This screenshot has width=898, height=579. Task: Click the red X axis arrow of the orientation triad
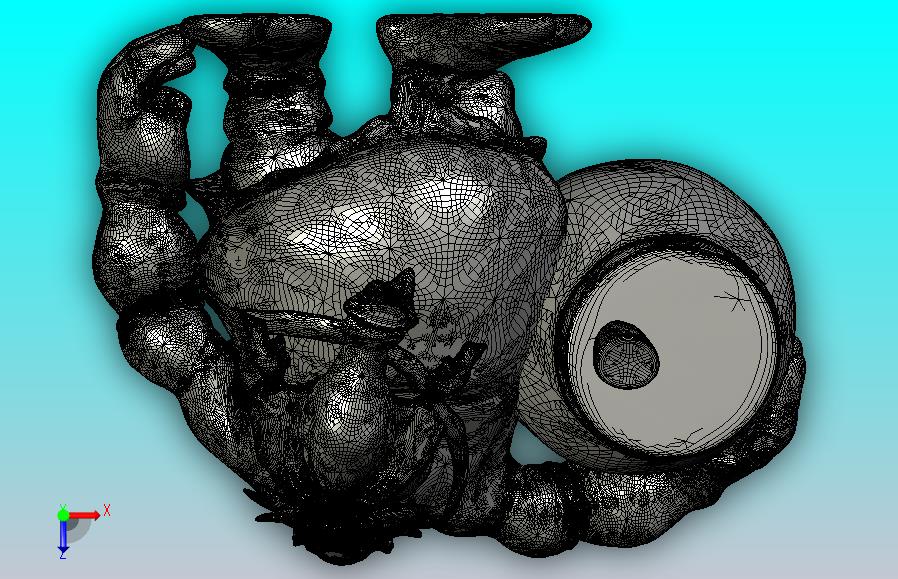tap(84, 515)
